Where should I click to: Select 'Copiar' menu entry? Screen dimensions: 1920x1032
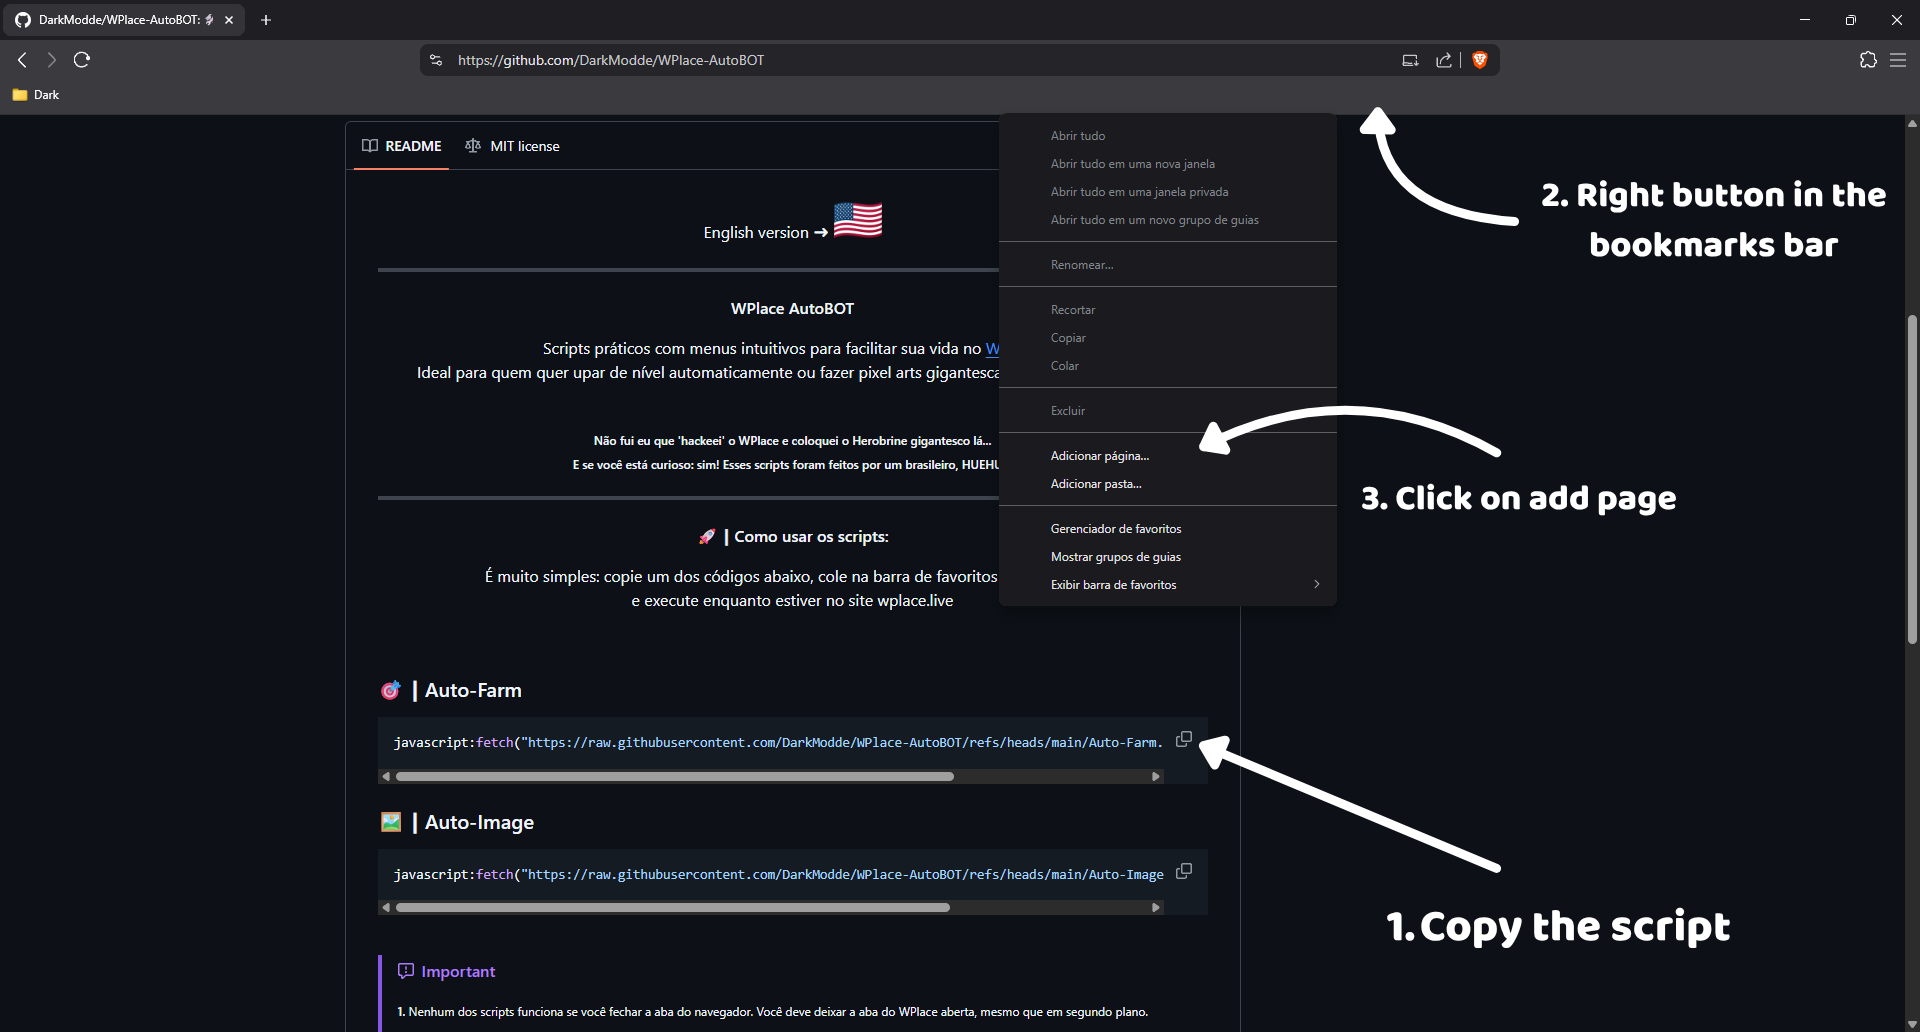pyautogui.click(x=1168, y=338)
